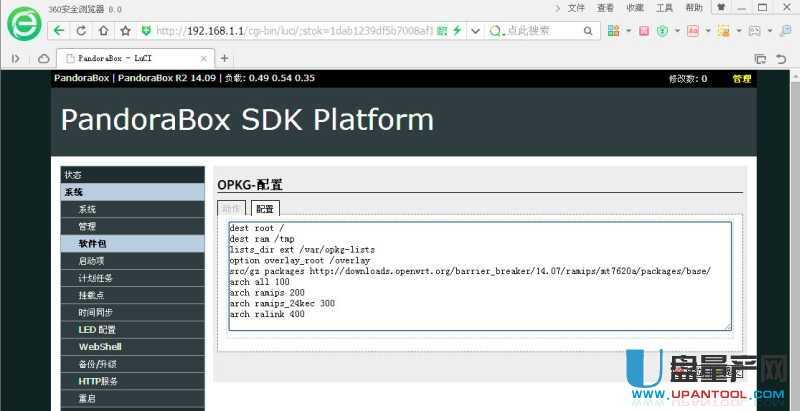The width and height of the screenshot is (800, 411).
Task: Click the 360 browser logo
Action: coord(23,23)
